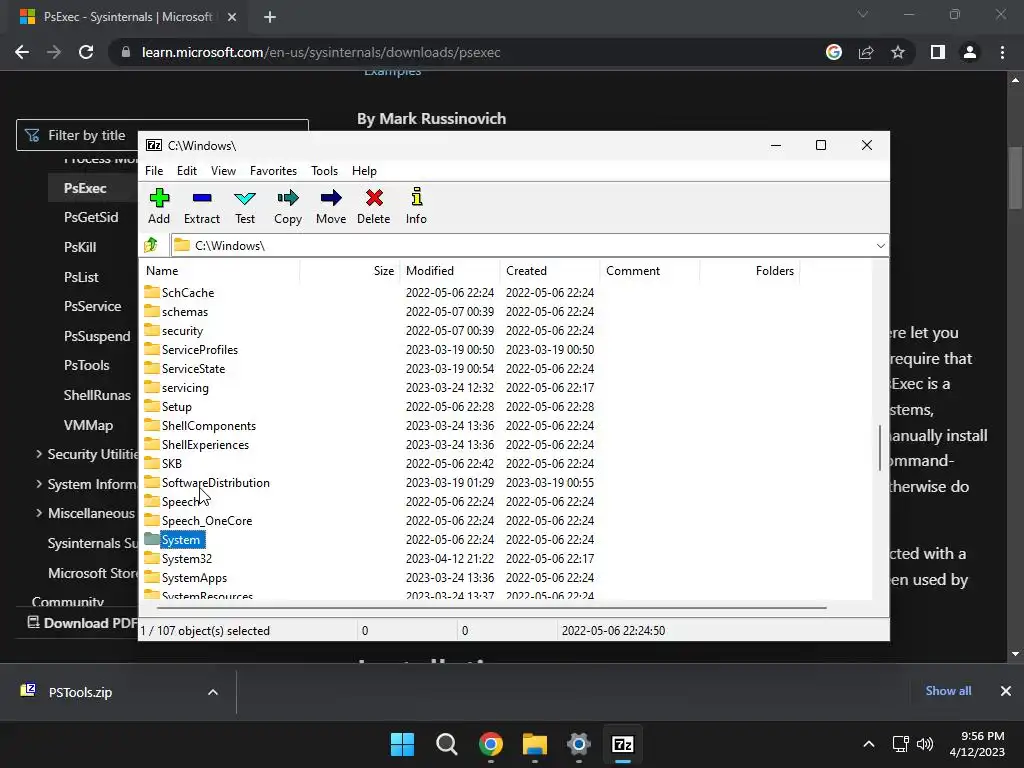Open the Chrome profile icon

(x=970, y=52)
